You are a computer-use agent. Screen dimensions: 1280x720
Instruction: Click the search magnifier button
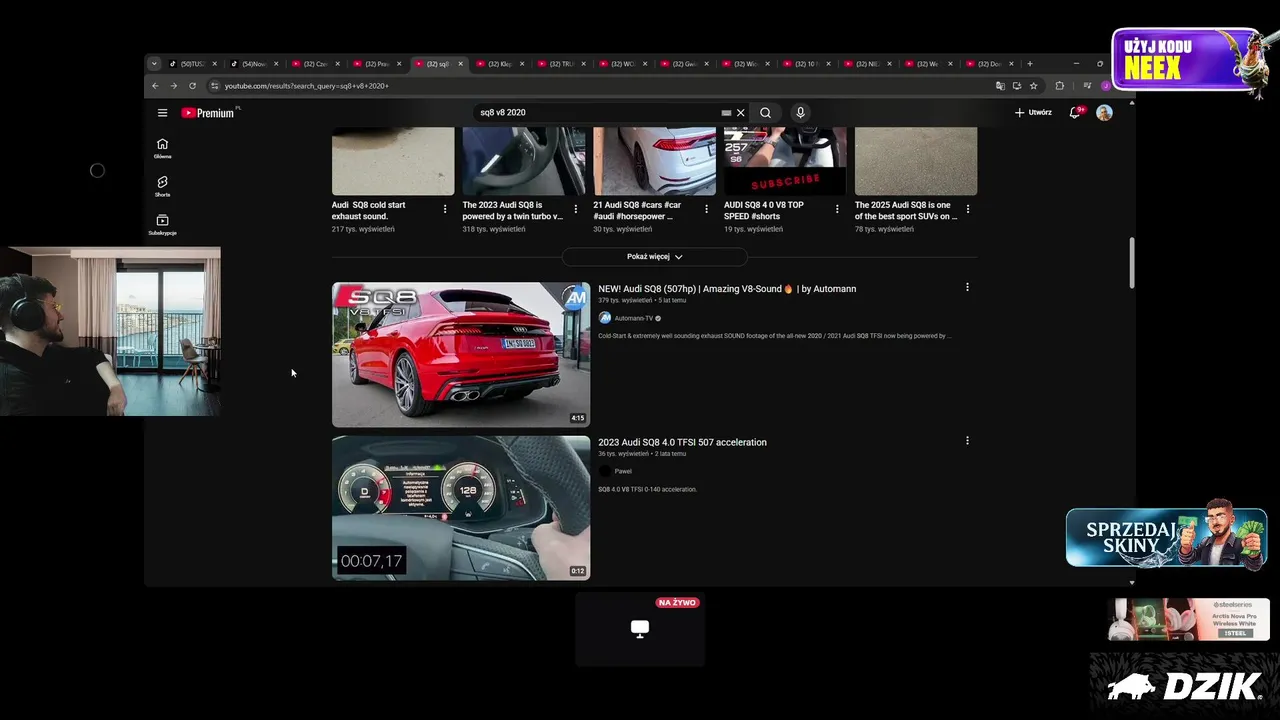click(x=765, y=113)
